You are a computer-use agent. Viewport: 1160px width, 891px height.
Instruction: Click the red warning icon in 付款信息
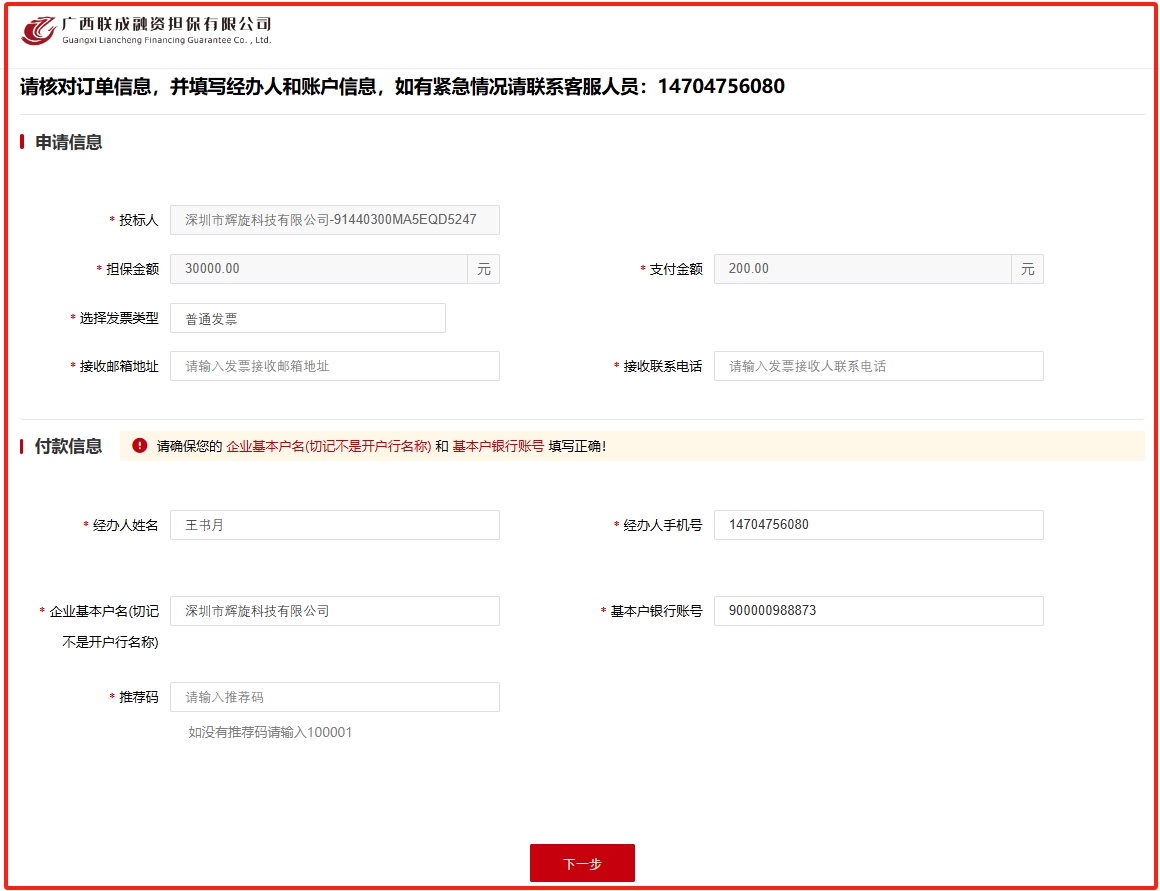(x=139, y=446)
